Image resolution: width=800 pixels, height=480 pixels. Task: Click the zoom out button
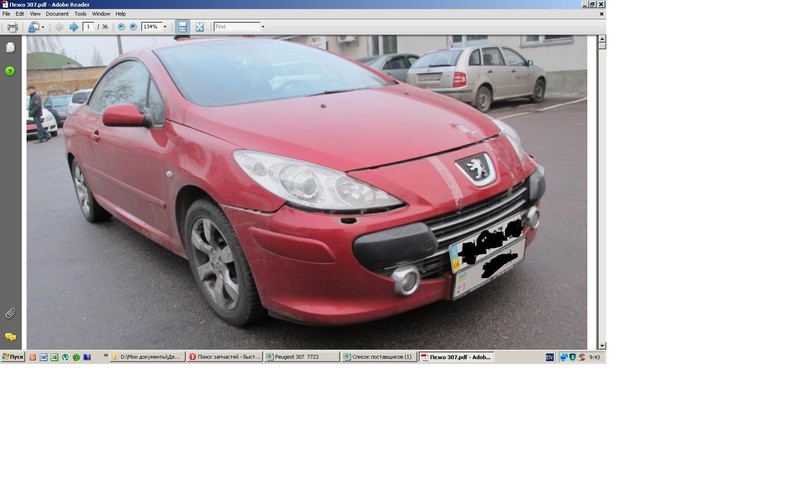pos(121,27)
